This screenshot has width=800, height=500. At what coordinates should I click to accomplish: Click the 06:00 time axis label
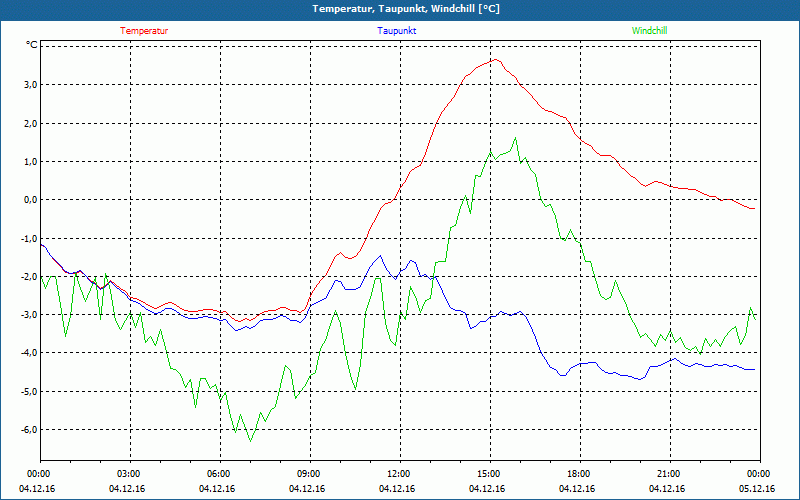click(218, 474)
